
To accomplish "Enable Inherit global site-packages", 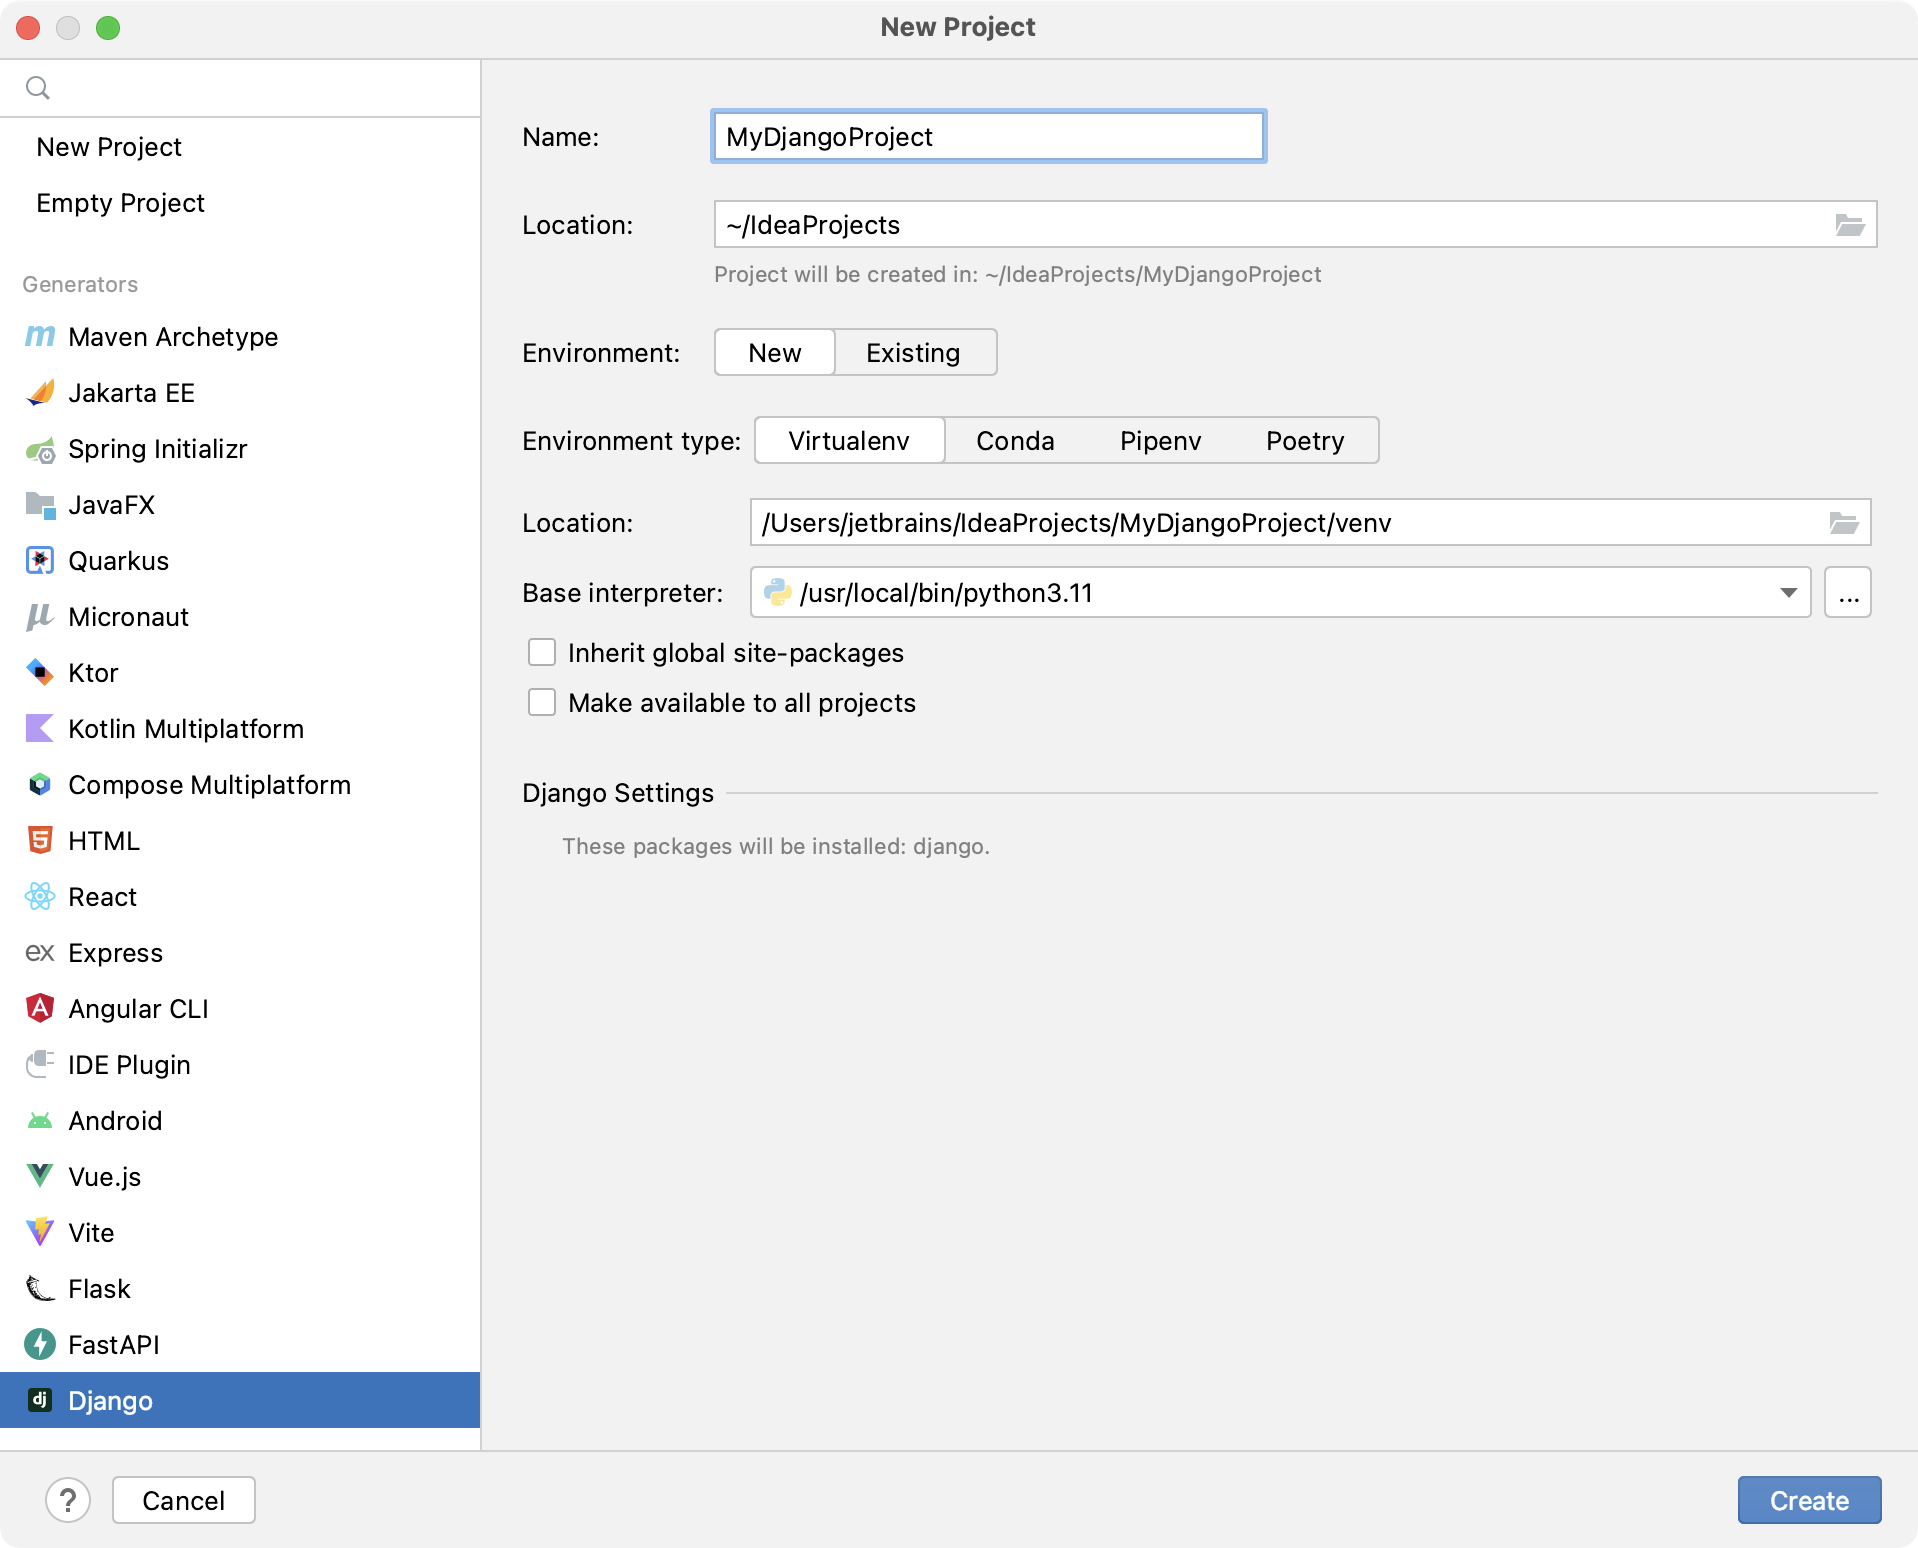I will coord(542,652).
